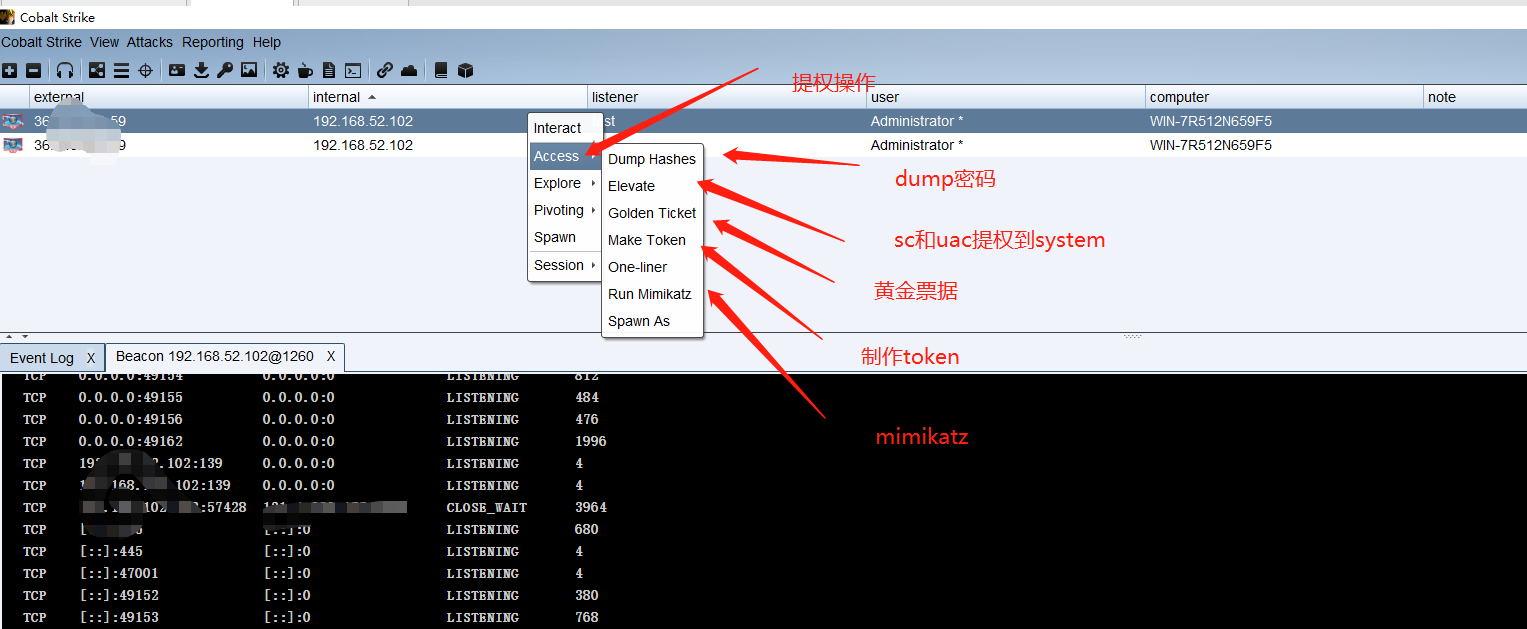Viewport: 1527px width, 629px height.
Task: Sort by user column header
Action: pyautogui.click(x=1006, y=97)
